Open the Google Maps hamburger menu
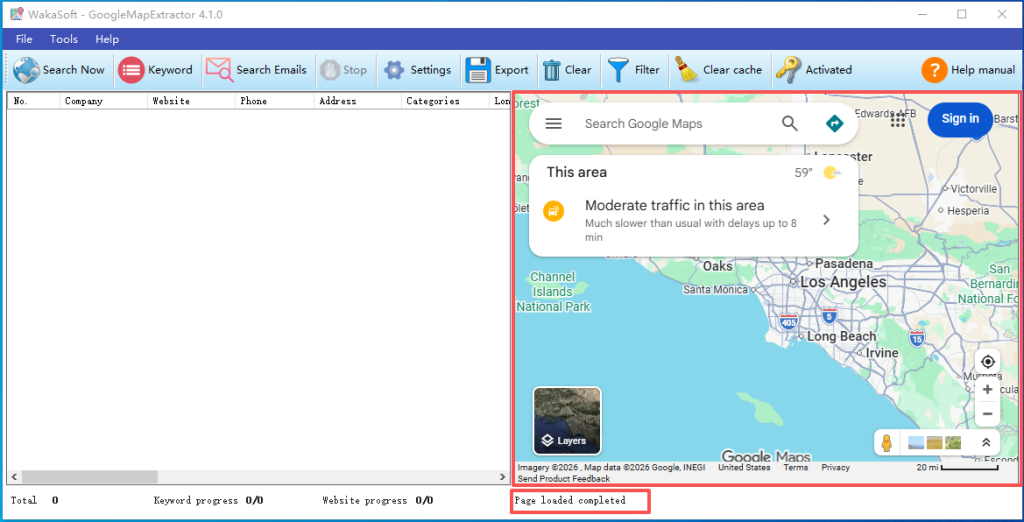 click(x=553, y=123)
